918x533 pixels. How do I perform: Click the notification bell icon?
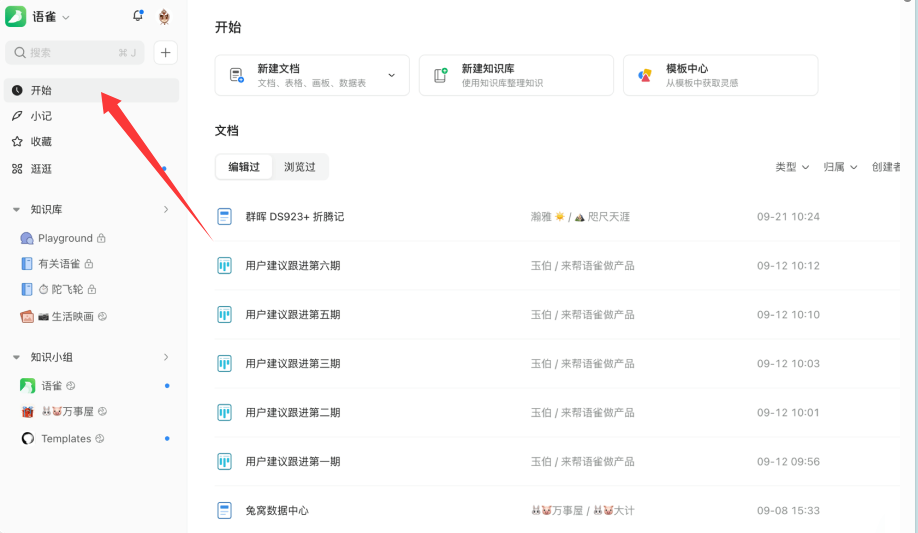[138, 17]
